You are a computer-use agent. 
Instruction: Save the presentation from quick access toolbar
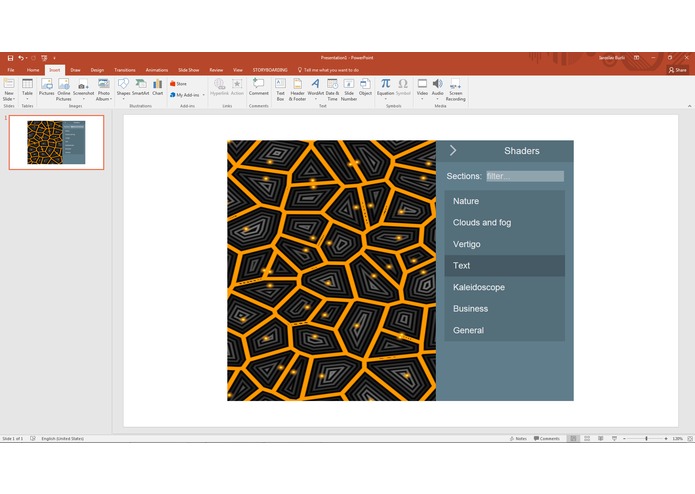click(x=10, y=58)
